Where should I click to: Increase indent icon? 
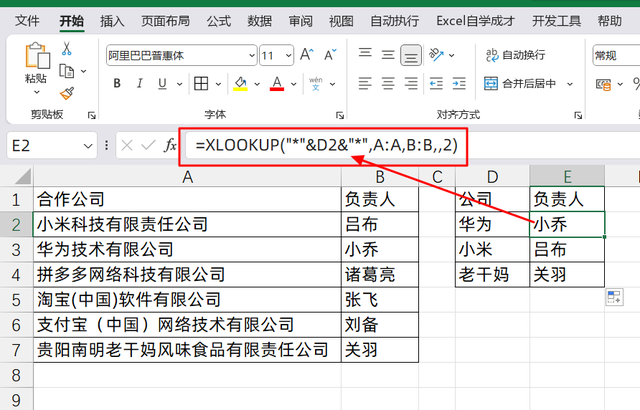(459, 84)
